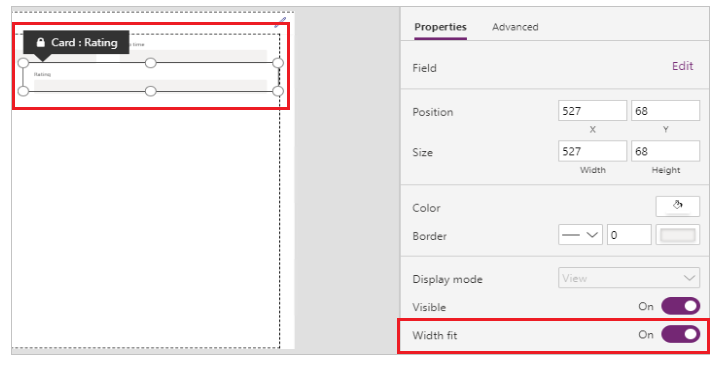Click the Border color swatch
The height and width of the screenshot is (367, 721).
(x=677, y=235)
